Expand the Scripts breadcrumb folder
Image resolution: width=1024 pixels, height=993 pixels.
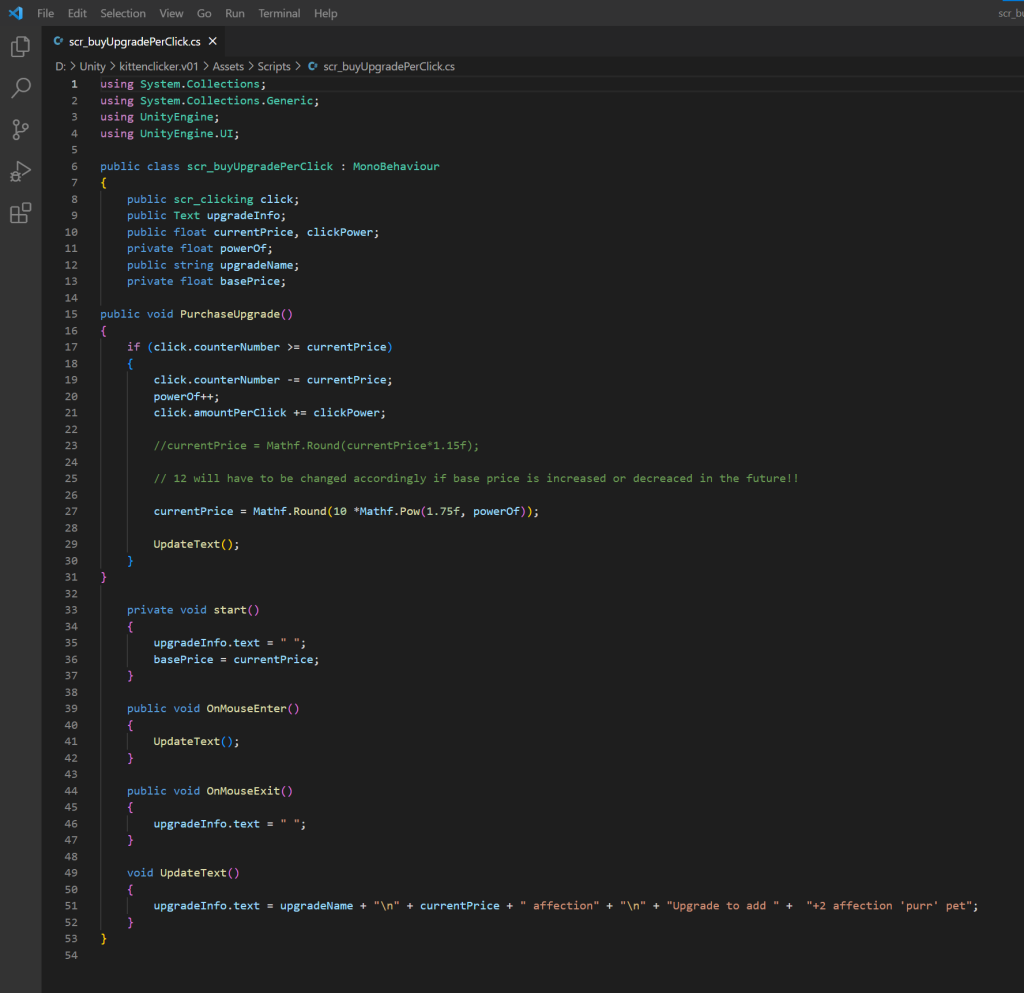point(273,66)
